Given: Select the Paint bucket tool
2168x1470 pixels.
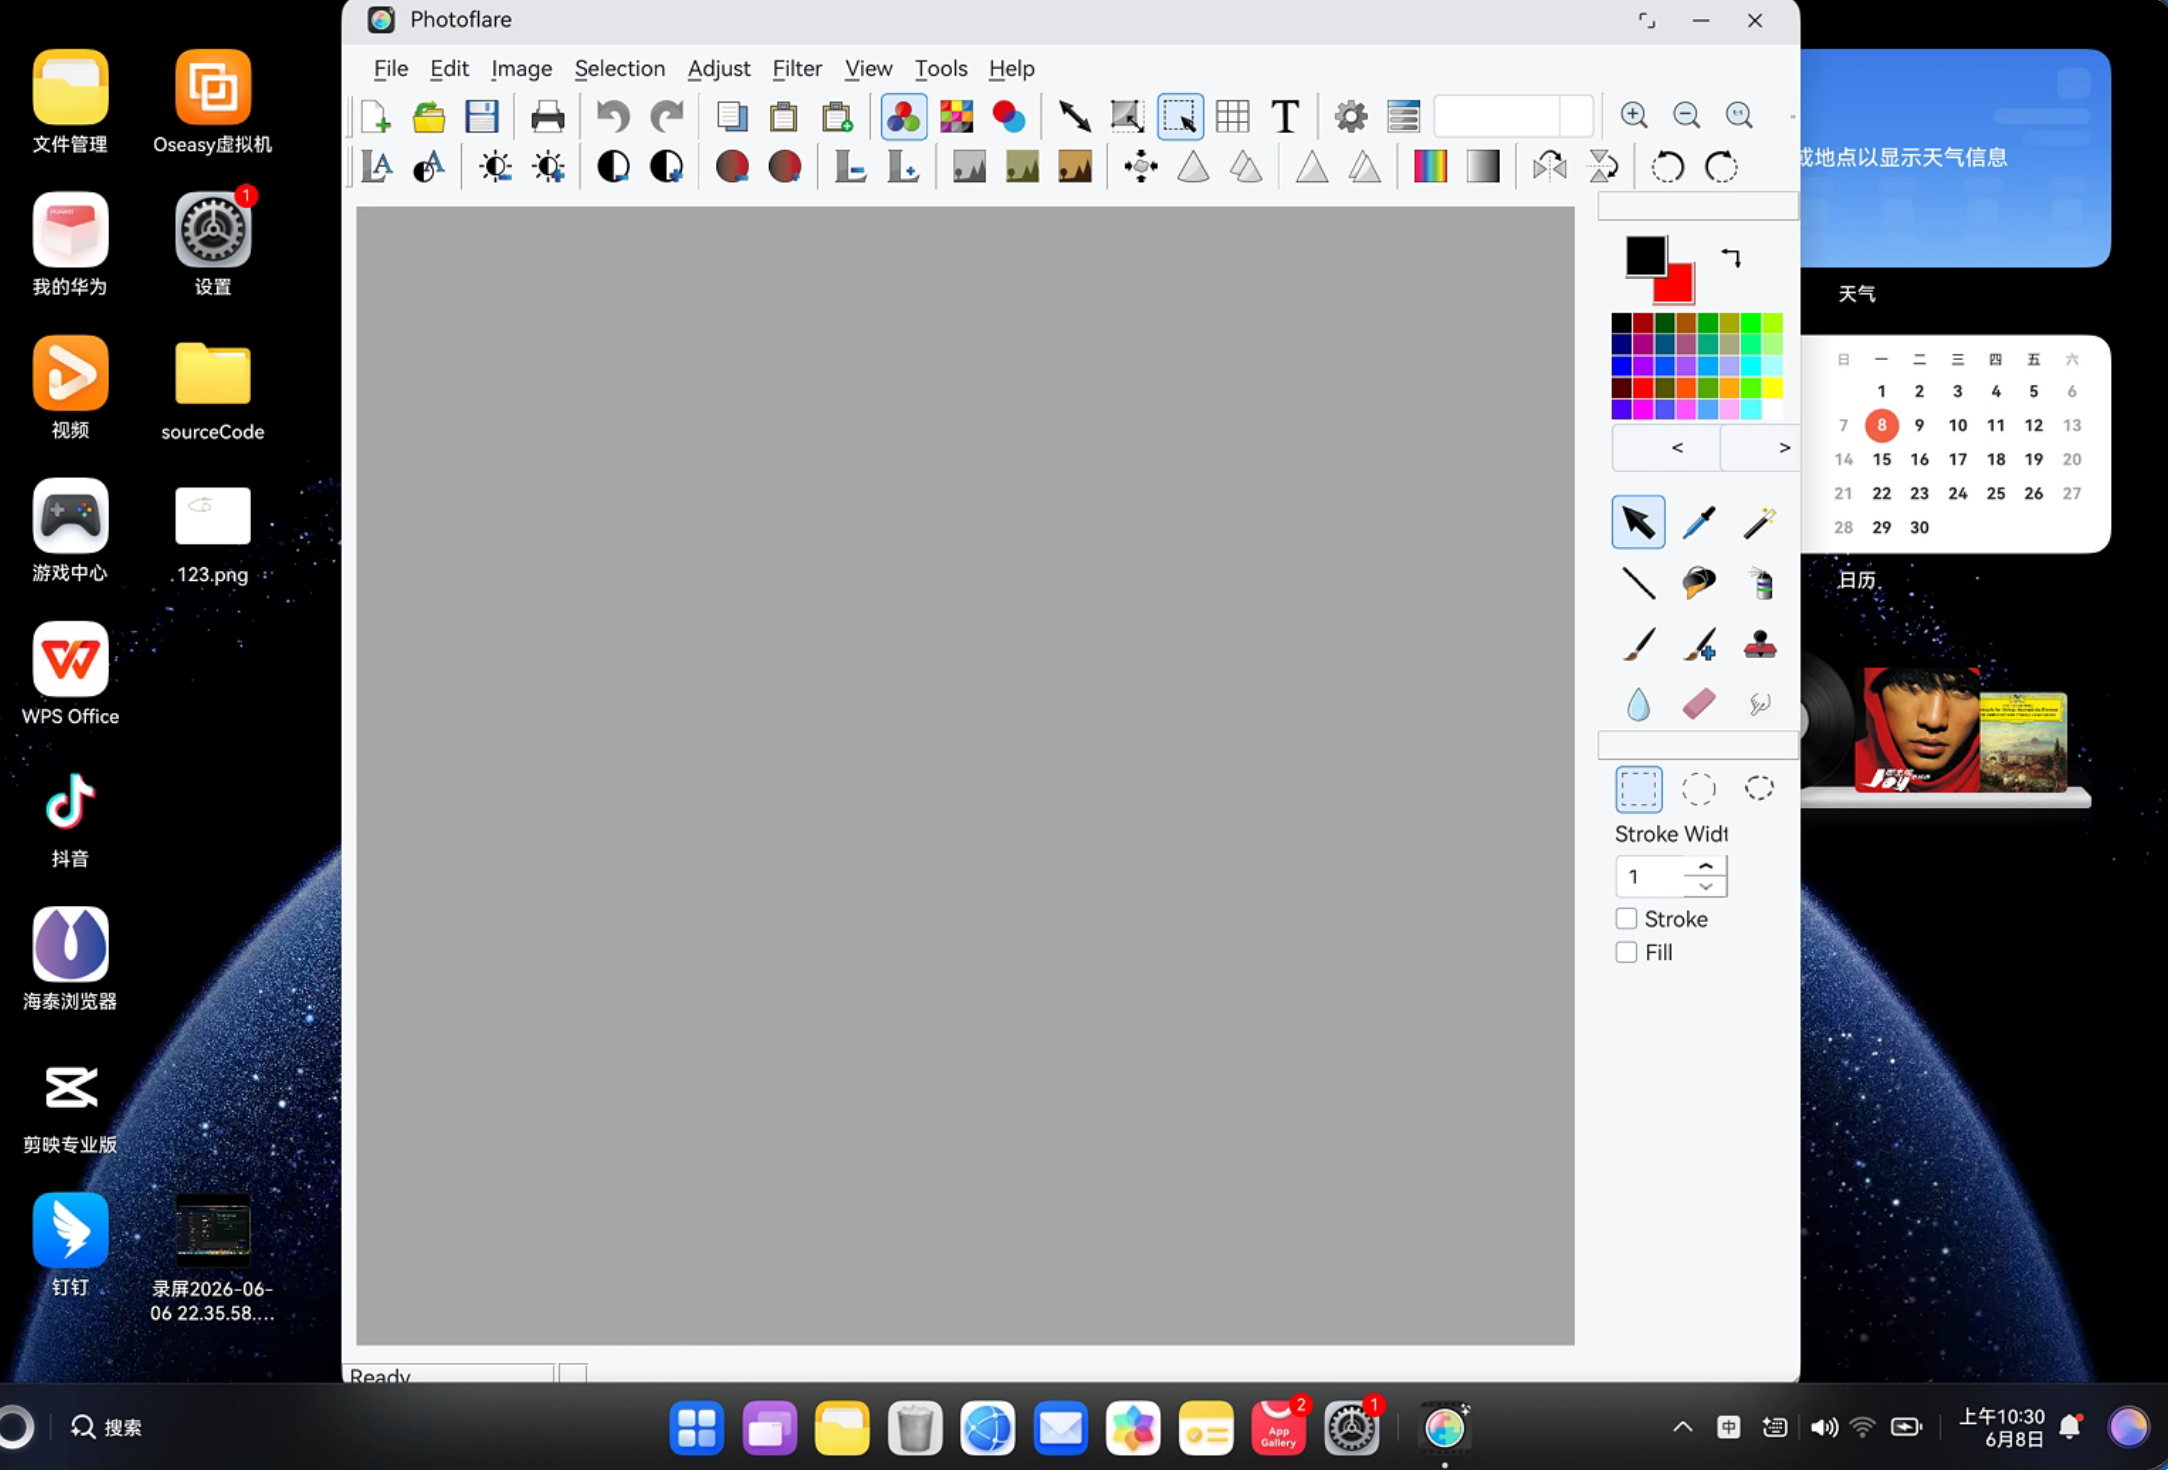Looking at the screenshot, I should click(1699, 583).
